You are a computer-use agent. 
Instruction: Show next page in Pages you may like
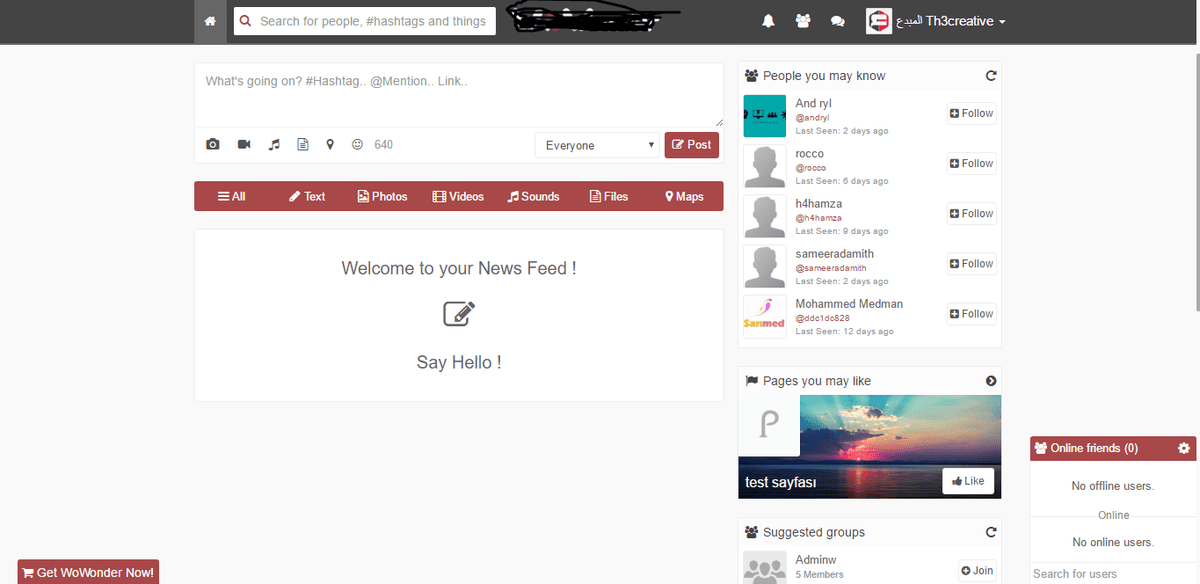[991, 381]
